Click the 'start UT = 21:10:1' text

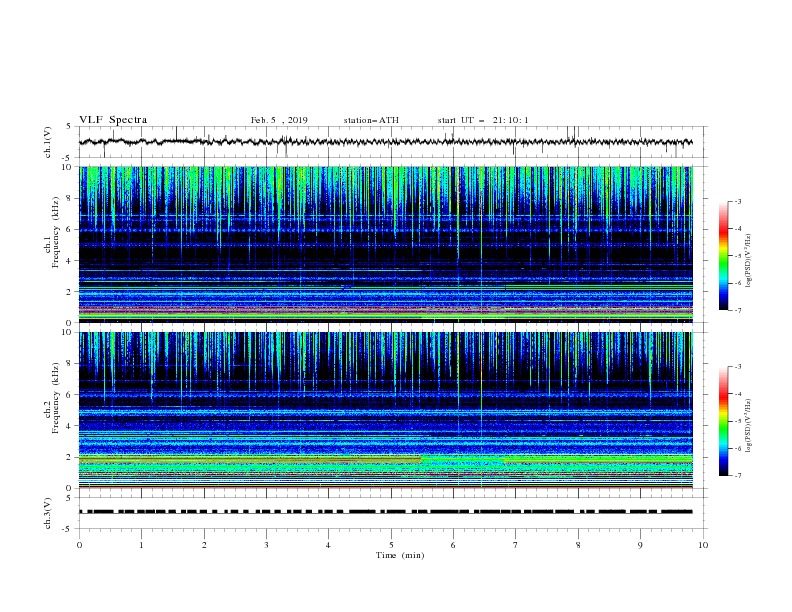tap(483, 120)
